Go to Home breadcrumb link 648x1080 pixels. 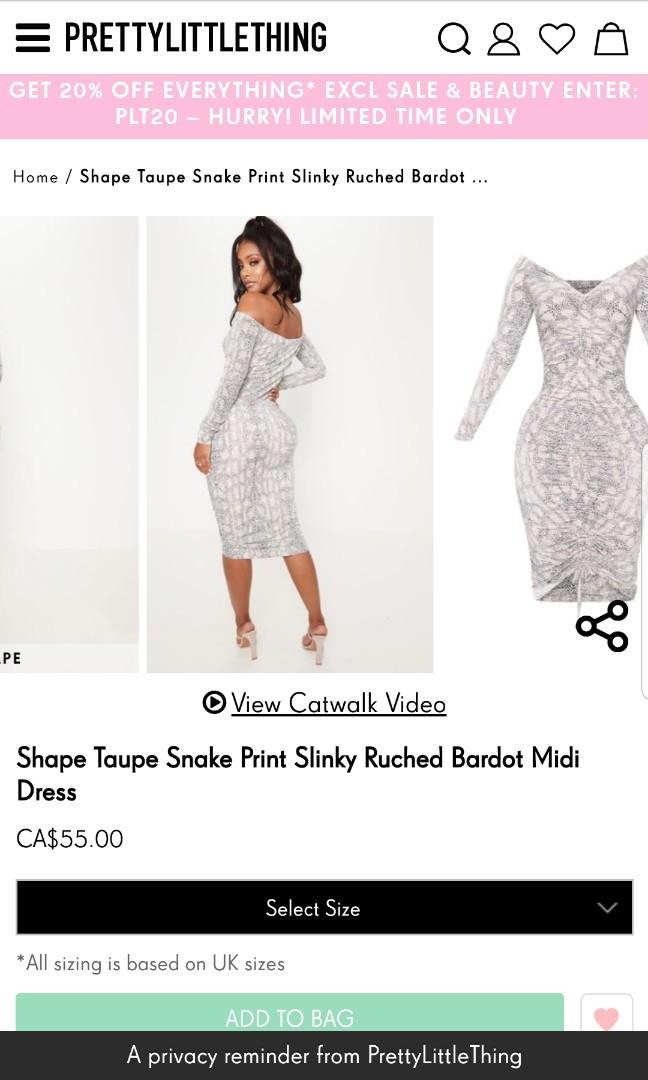pos(35,177)
